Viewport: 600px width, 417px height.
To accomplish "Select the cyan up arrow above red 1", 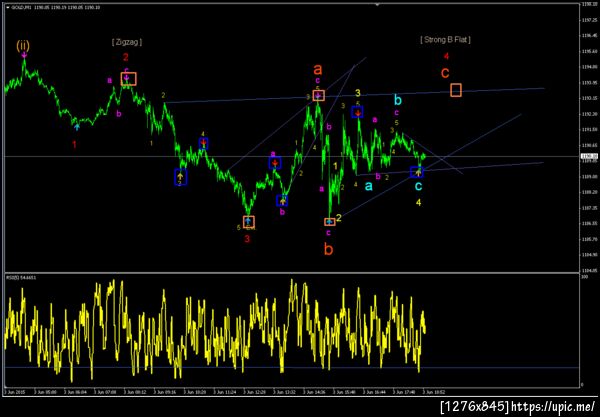I will 77,127.
